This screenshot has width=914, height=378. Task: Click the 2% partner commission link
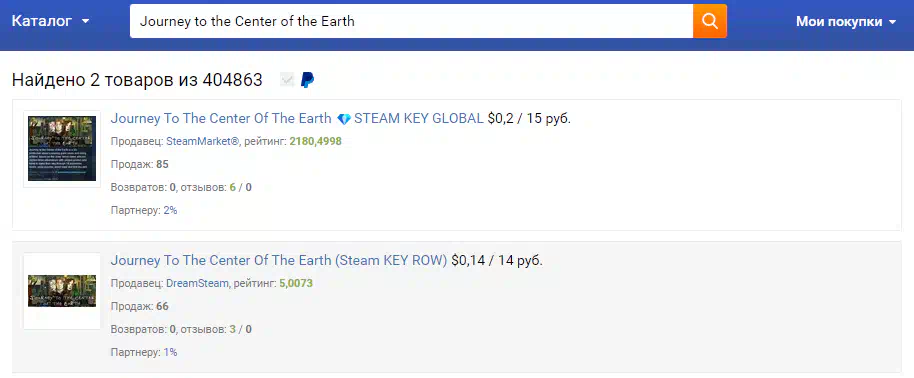(170, 211)
